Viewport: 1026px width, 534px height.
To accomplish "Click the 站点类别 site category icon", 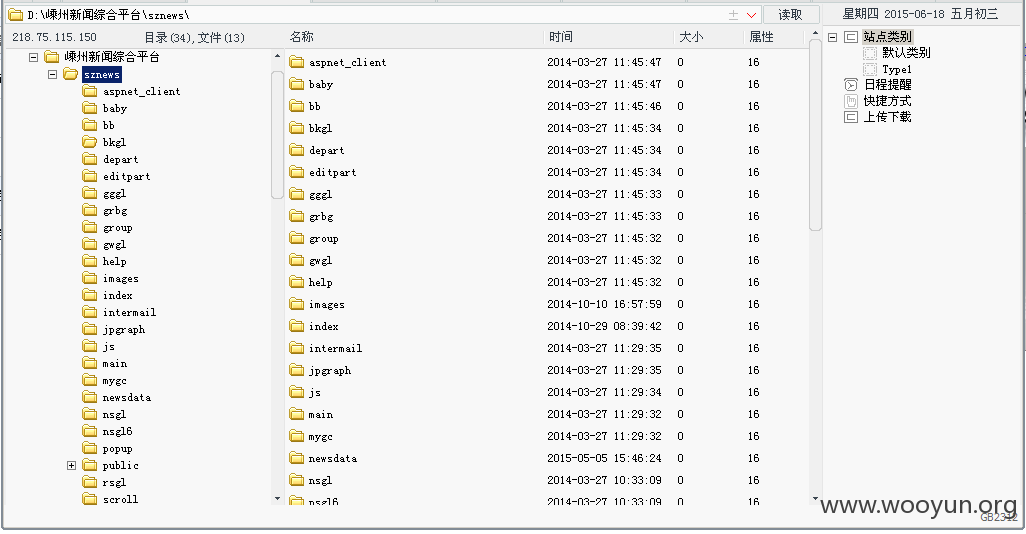I will (851, 37).
